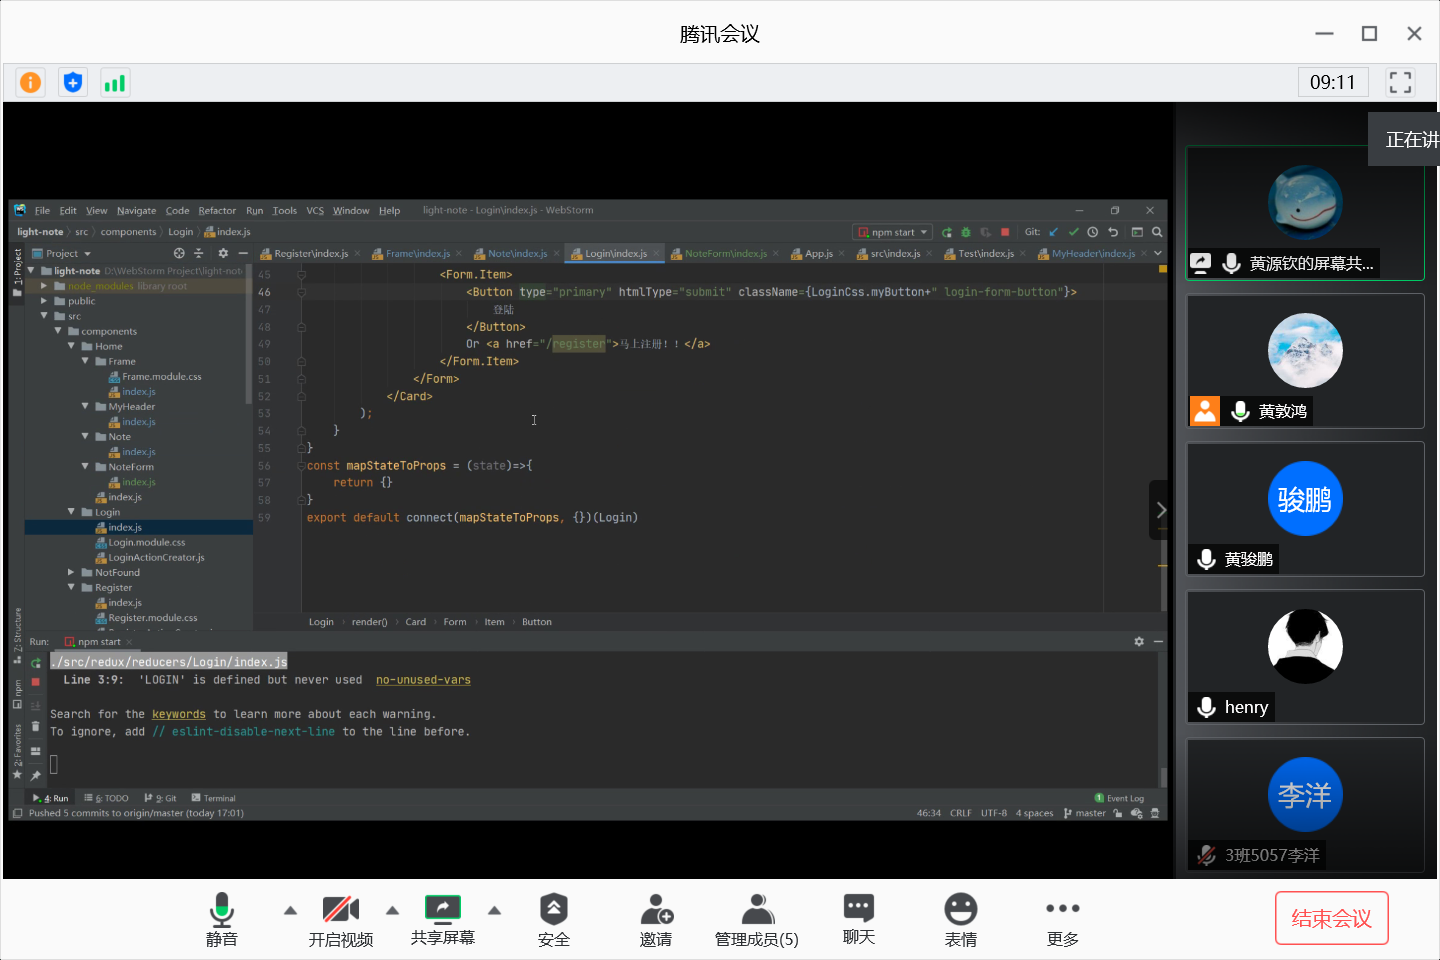Open 管理成员(5) members panel
Screen dimensions: 1440x960
(x=757, y=919)
